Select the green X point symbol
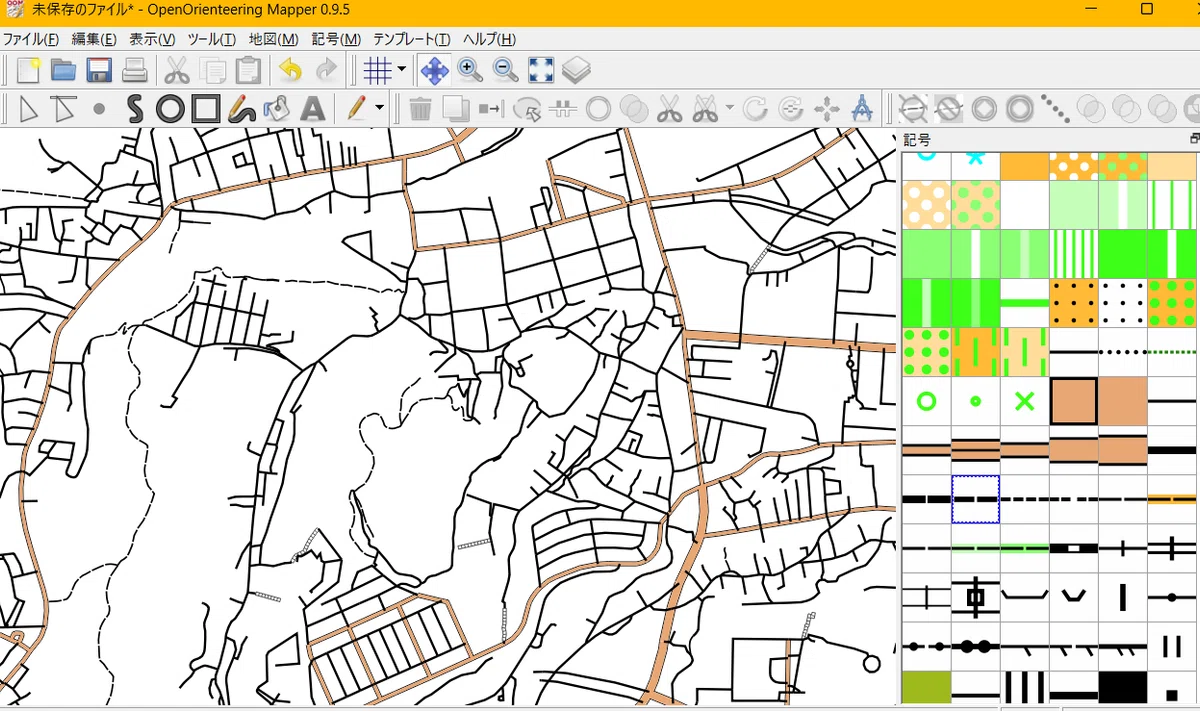The image size is (1200, 711). click(x=1024, y=401)
